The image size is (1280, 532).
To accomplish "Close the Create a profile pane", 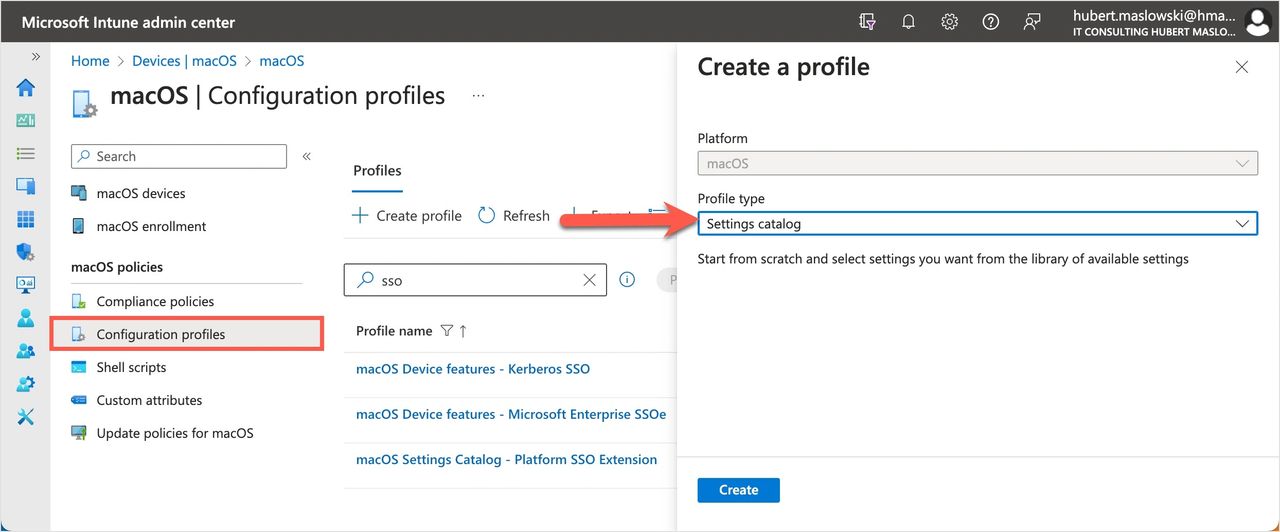I will [x=1241, y=67].
